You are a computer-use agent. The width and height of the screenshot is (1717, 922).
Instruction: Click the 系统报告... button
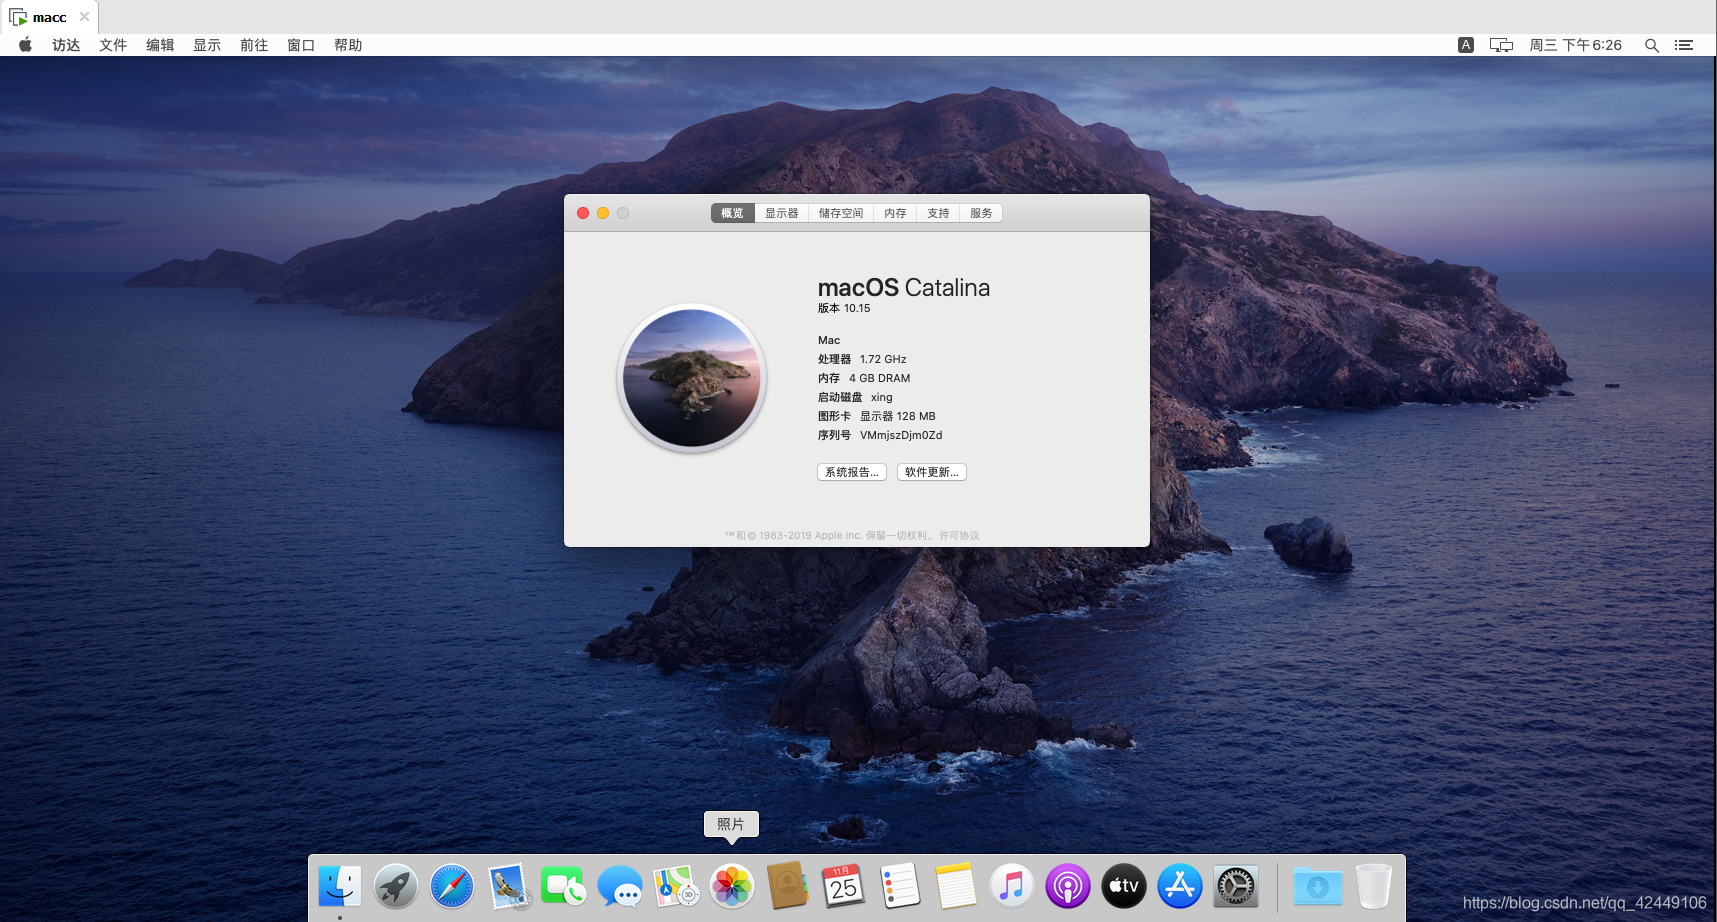[852, 472]
